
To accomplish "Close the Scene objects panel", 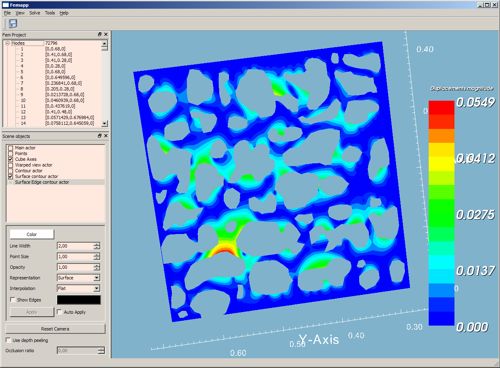I will (106, 136).
